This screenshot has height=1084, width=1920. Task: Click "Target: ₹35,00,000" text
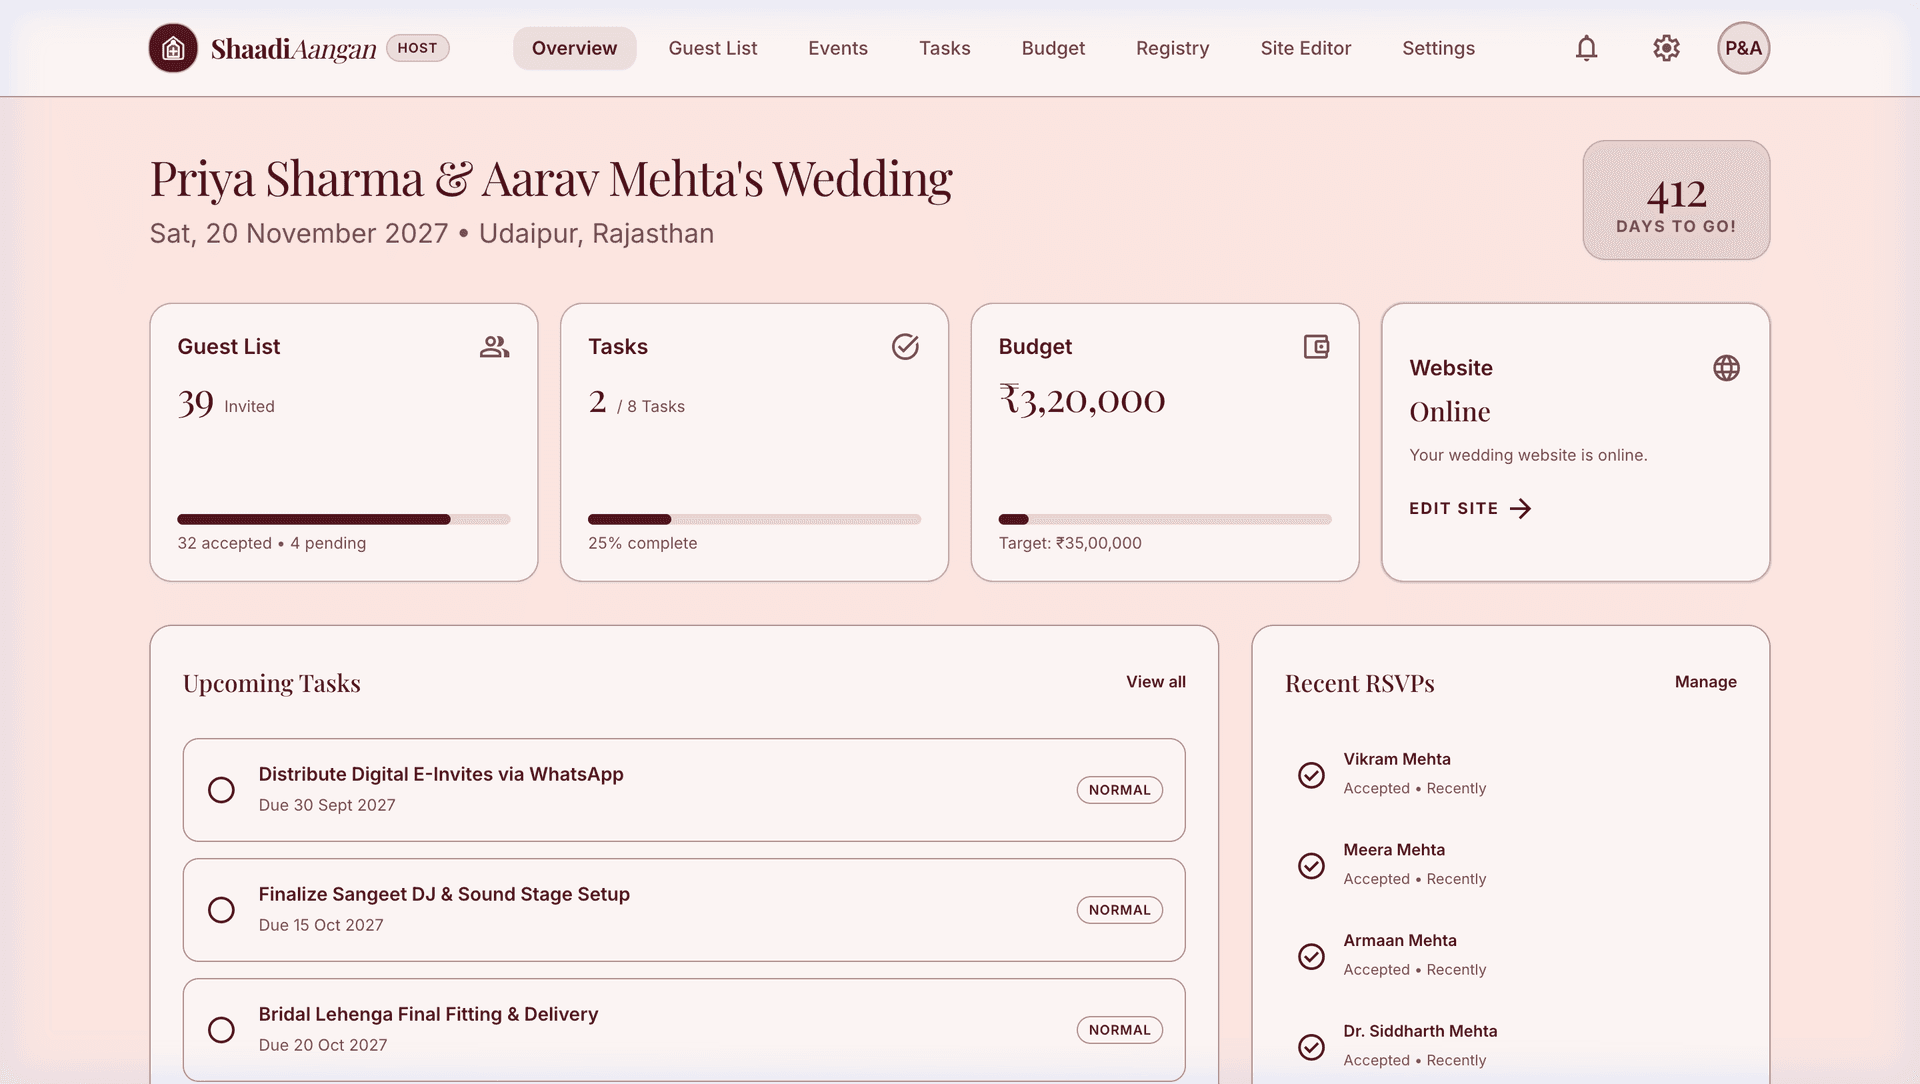pyautogui.click(x=1070, y=543)
